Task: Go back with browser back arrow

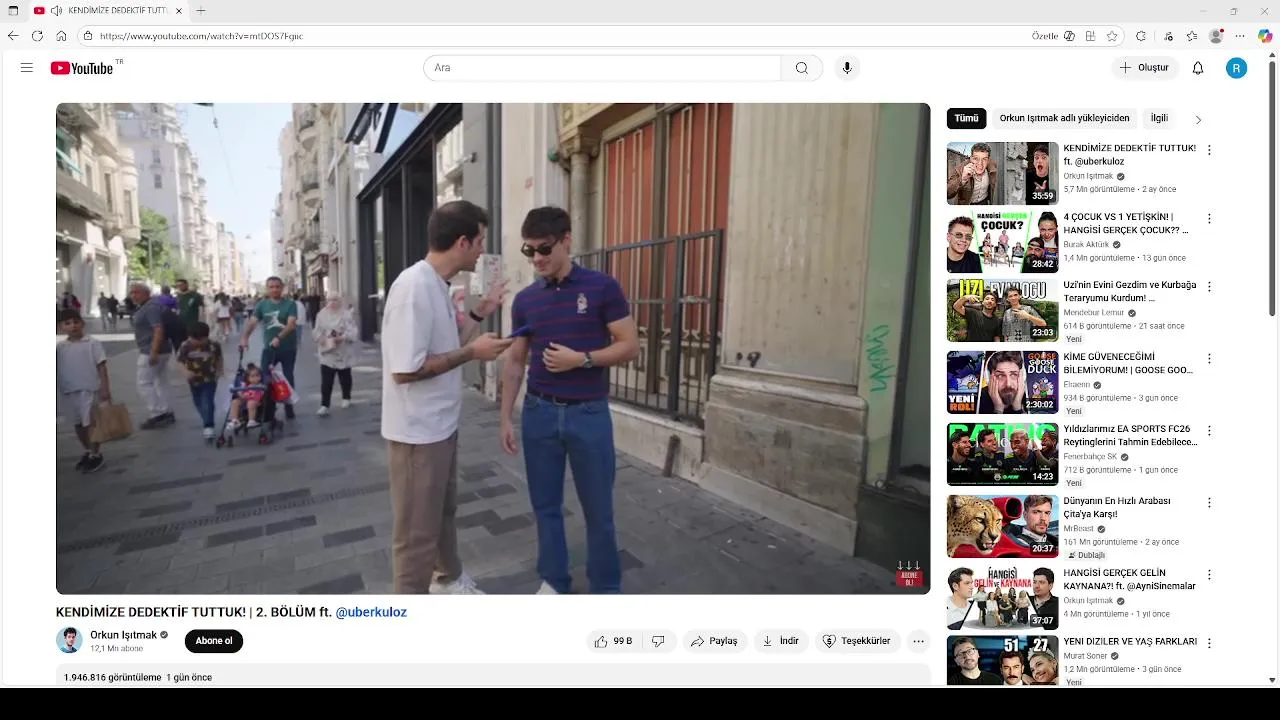Action: [x=13, y=36]
